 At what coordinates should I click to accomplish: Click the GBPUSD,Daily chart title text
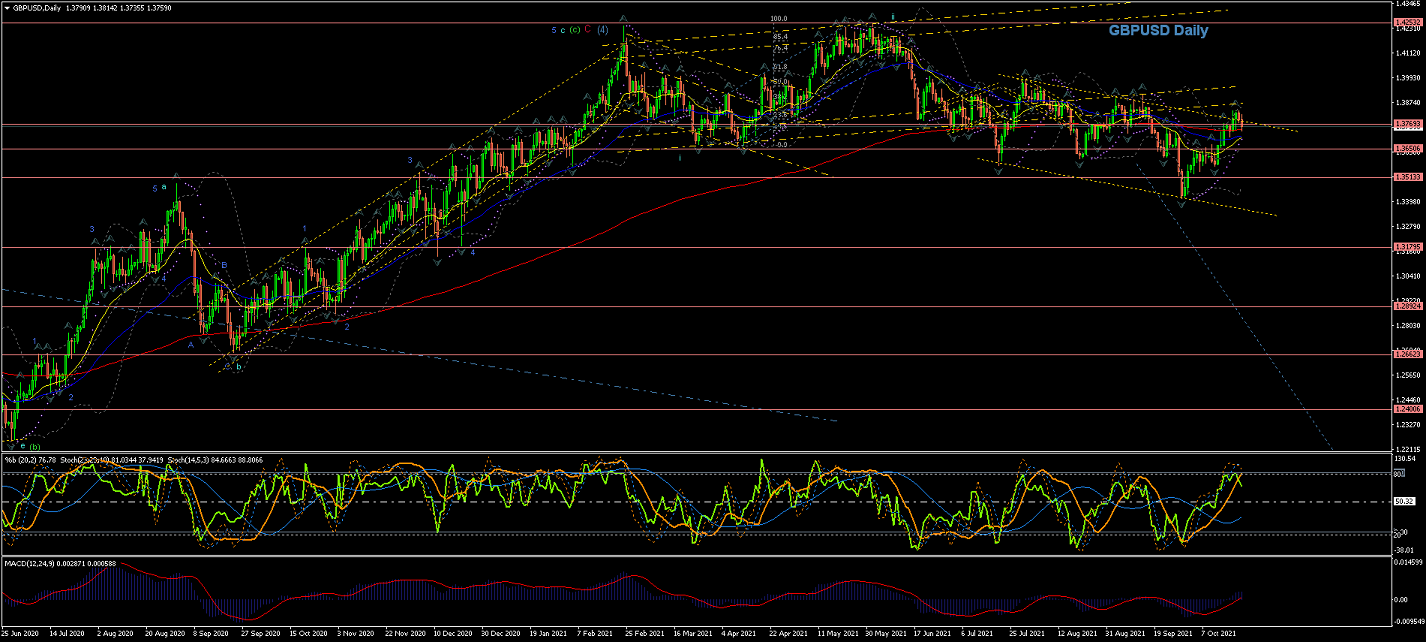(38, 6)
